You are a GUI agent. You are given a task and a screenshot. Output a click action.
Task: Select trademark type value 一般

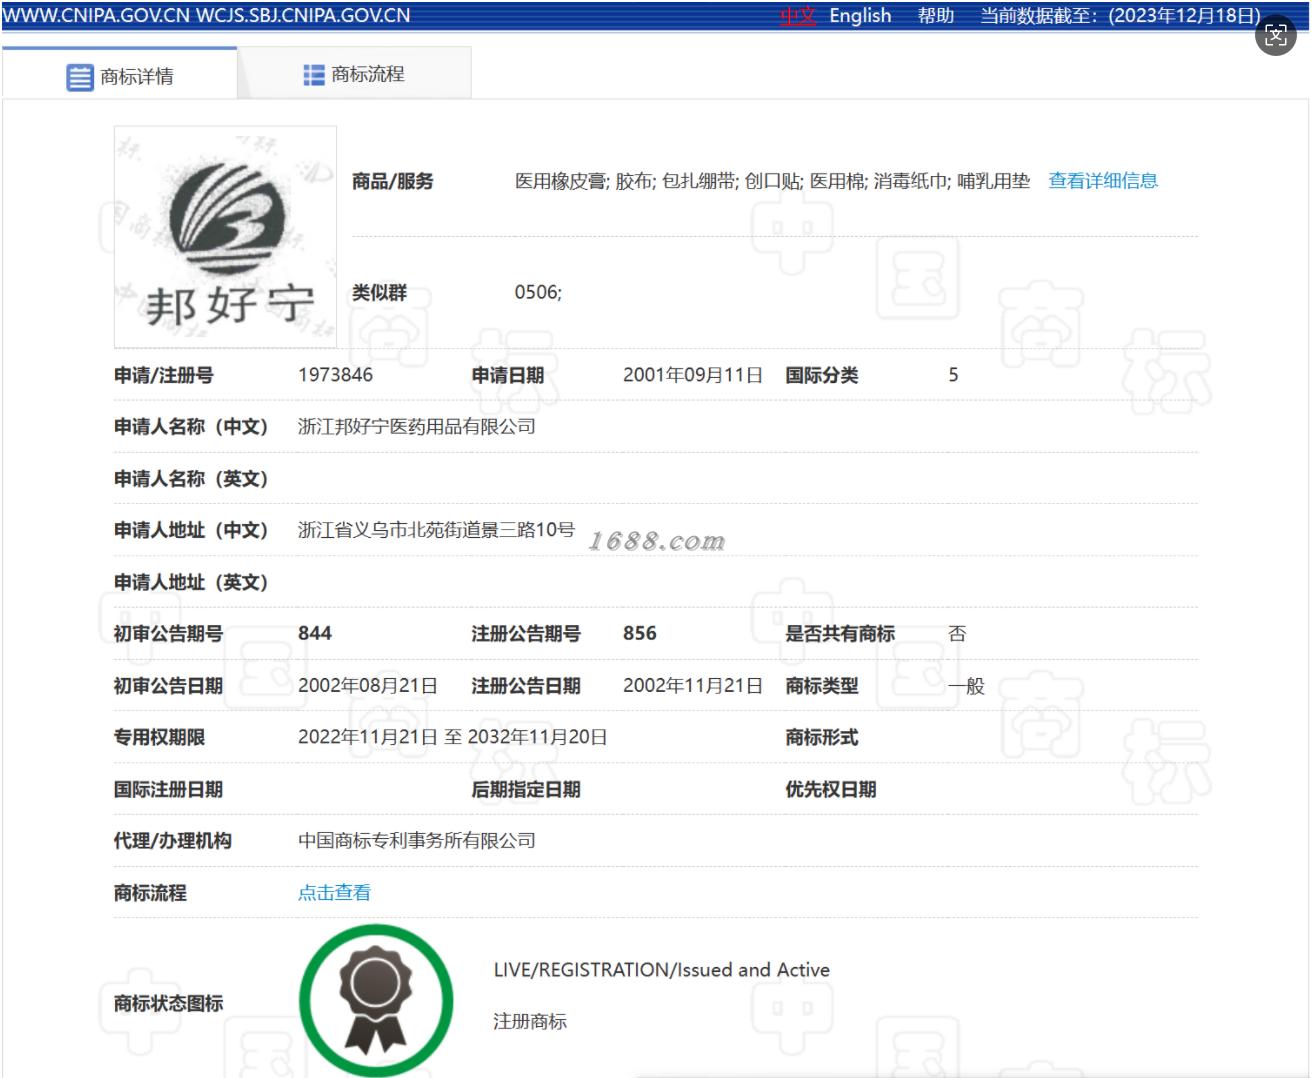967,686
